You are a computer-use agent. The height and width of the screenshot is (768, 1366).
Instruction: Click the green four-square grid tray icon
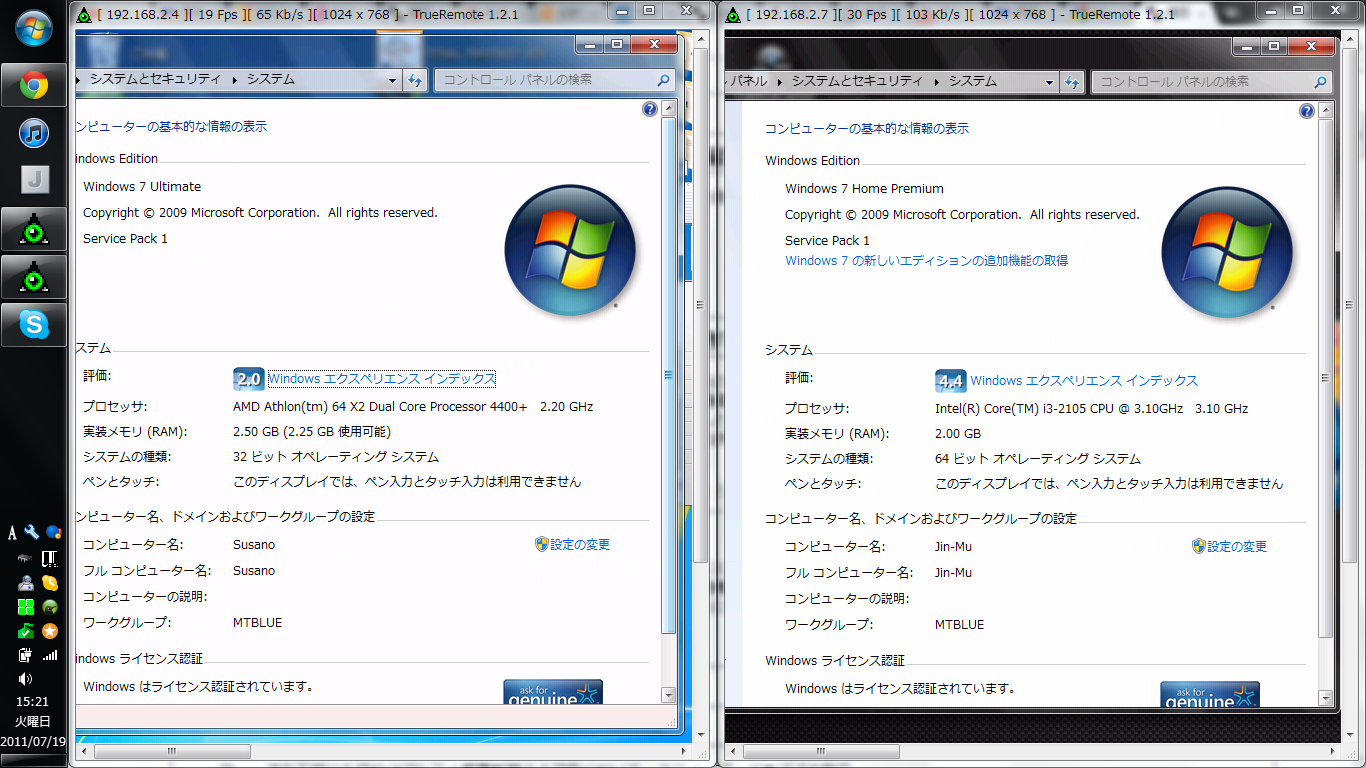(26, 607)
